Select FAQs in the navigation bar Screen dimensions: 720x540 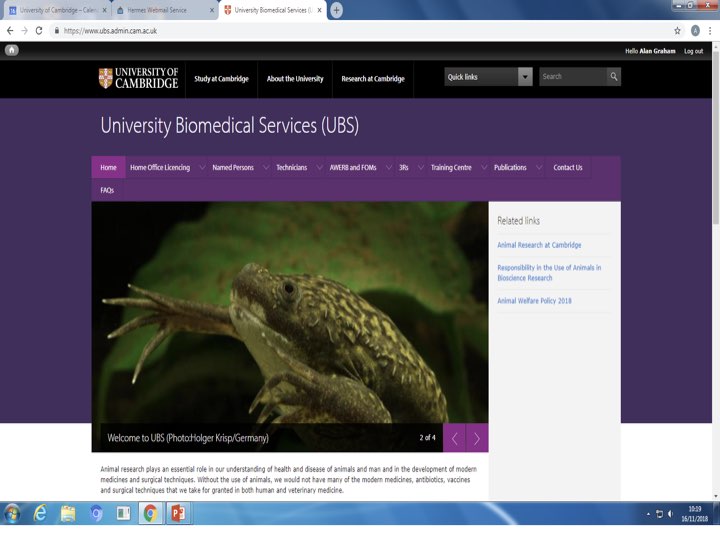pyautogui.click(x=107, y=190)
